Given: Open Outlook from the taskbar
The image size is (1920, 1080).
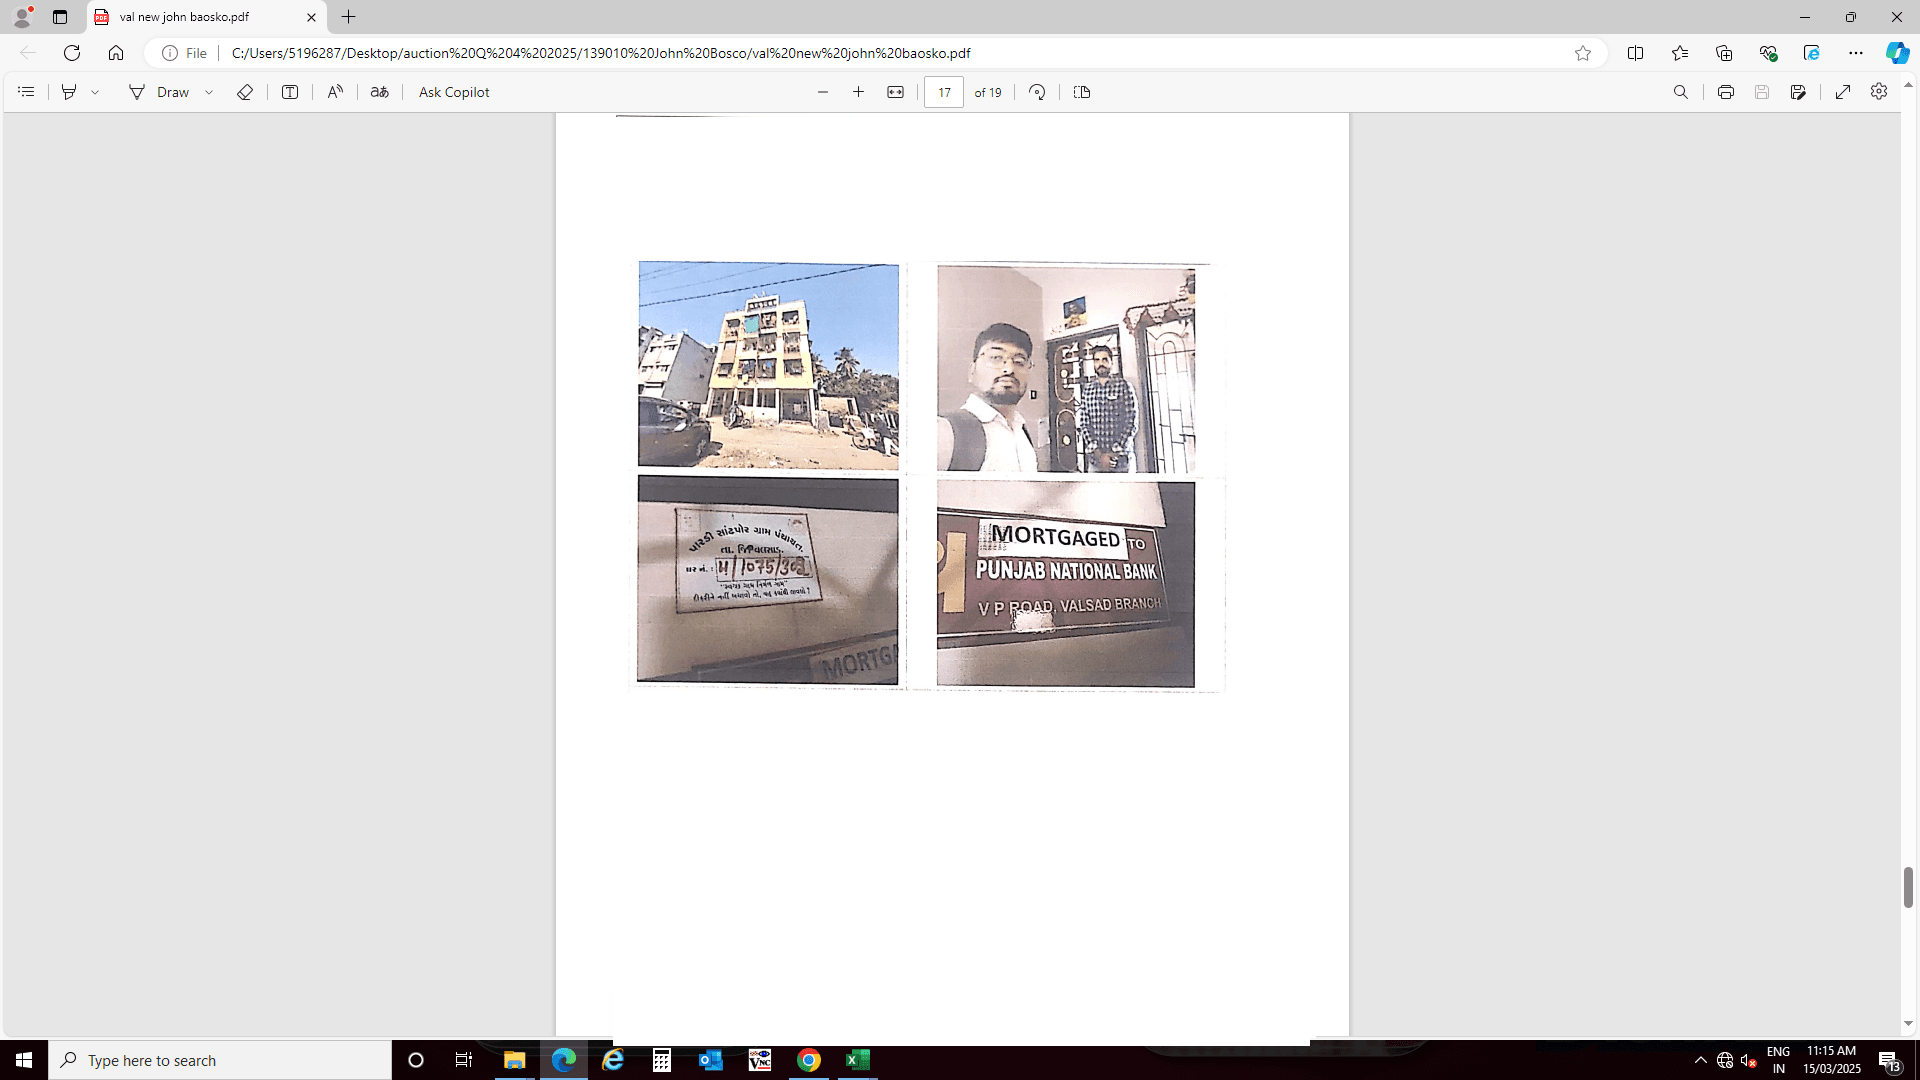Looking at the screenshot, I should click(711, 1060).
